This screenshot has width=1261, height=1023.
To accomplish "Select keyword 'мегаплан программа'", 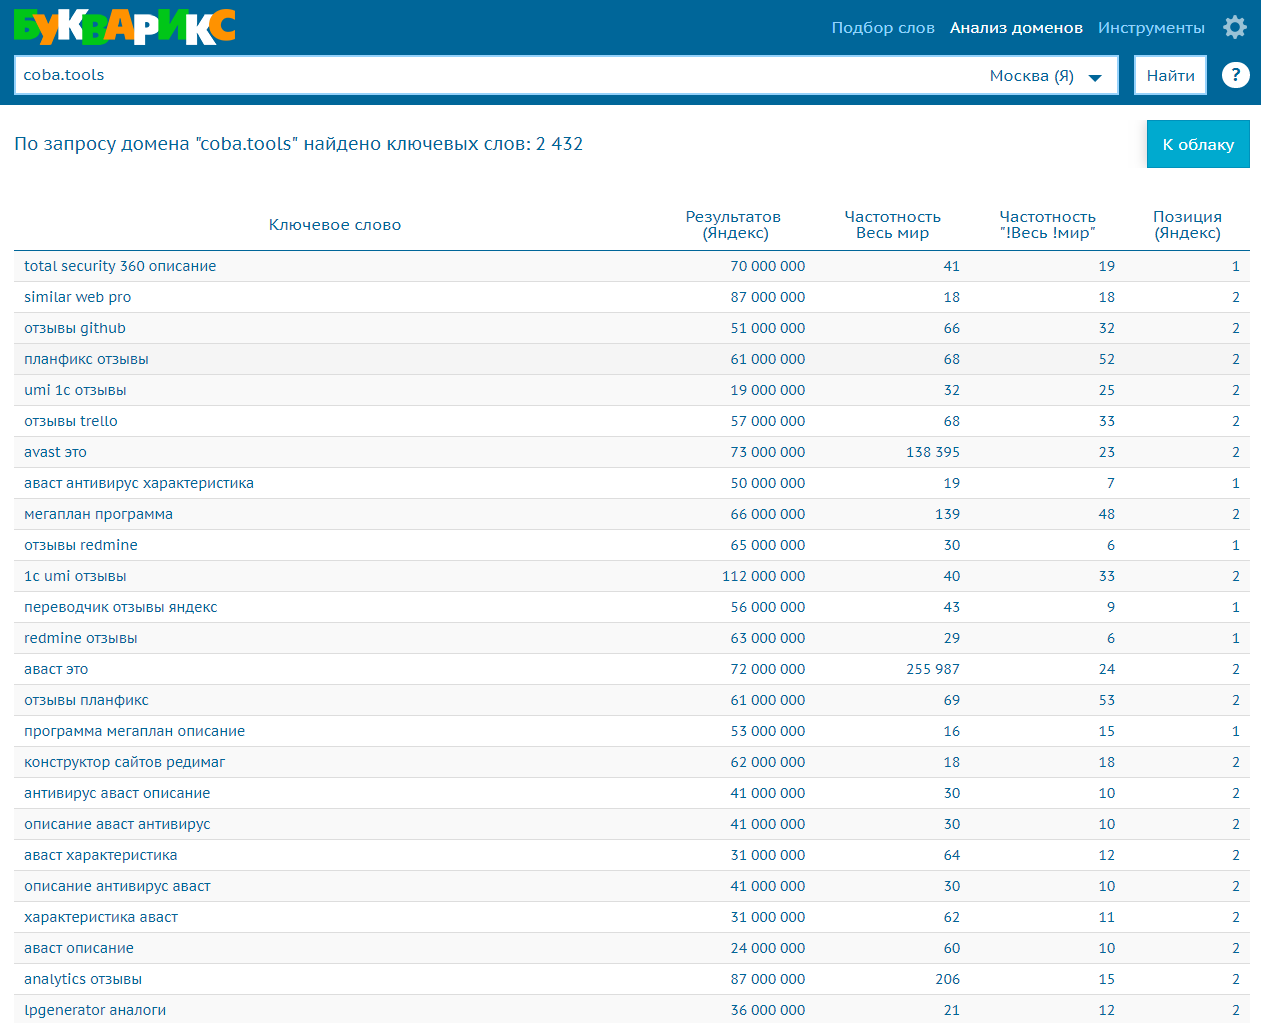I will (98, 514).
